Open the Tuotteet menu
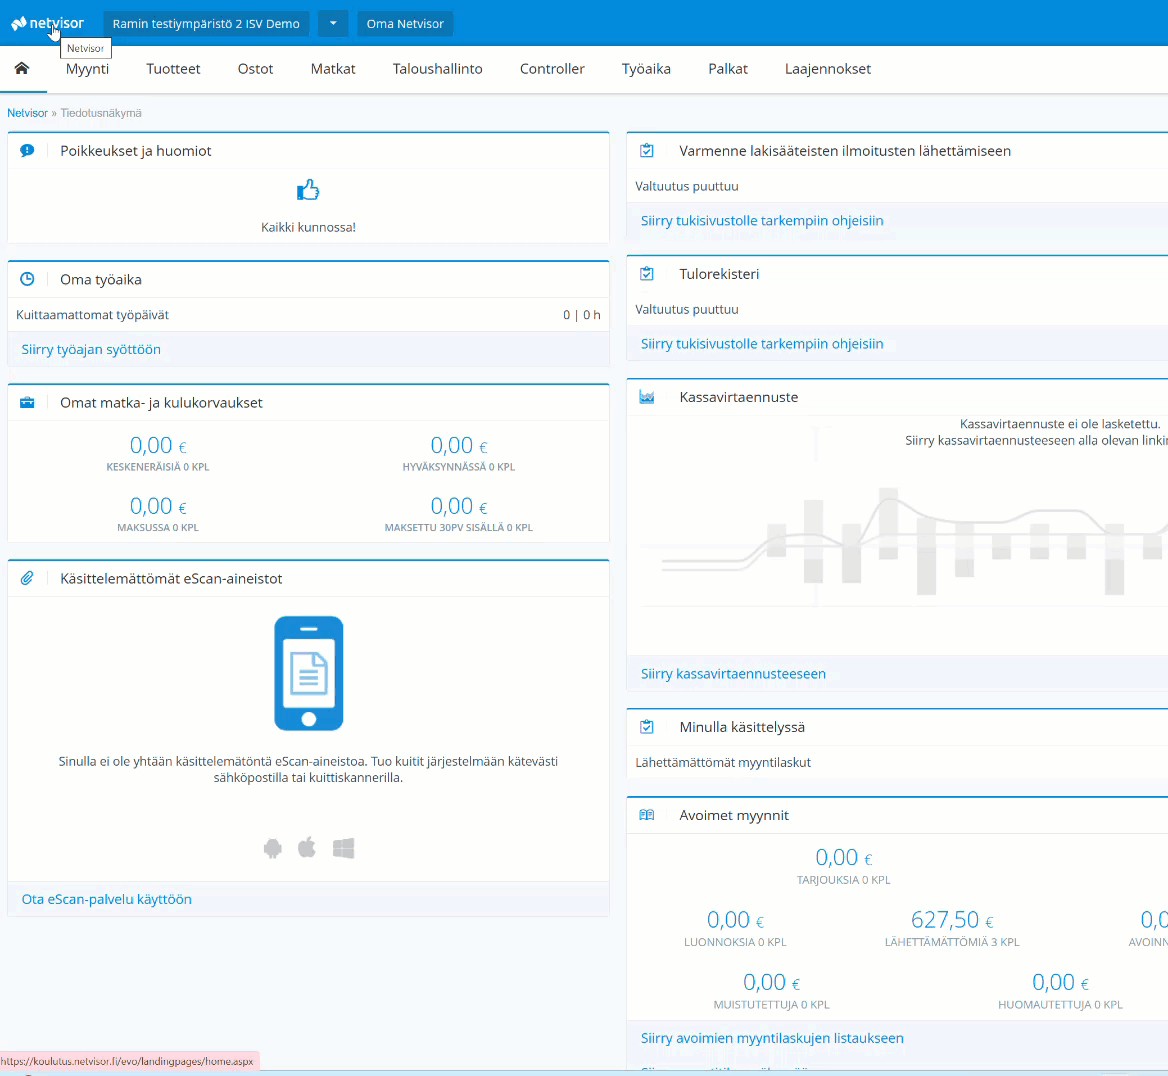This screenshot has height=1076, width=1168. 173,69
